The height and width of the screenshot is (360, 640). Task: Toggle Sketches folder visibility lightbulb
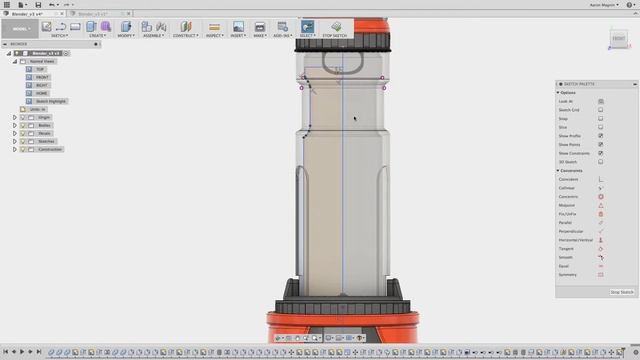(x=23, y=141)
